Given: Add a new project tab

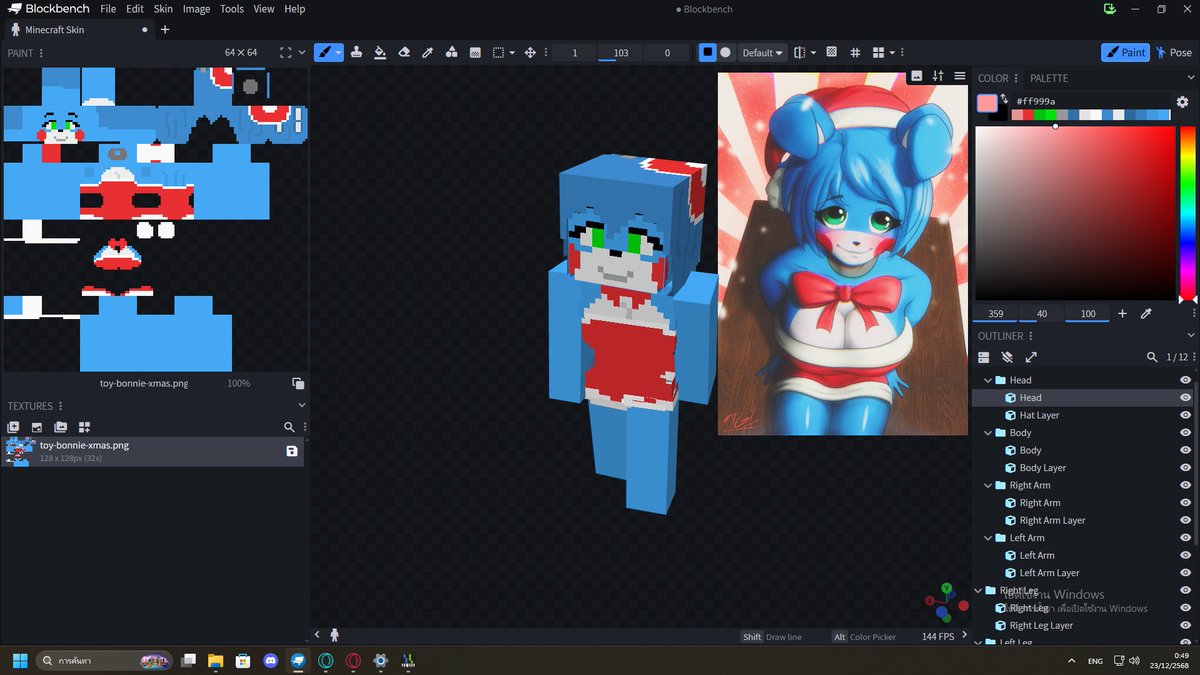Looking at the screenshot, I should tap(165, 29).
